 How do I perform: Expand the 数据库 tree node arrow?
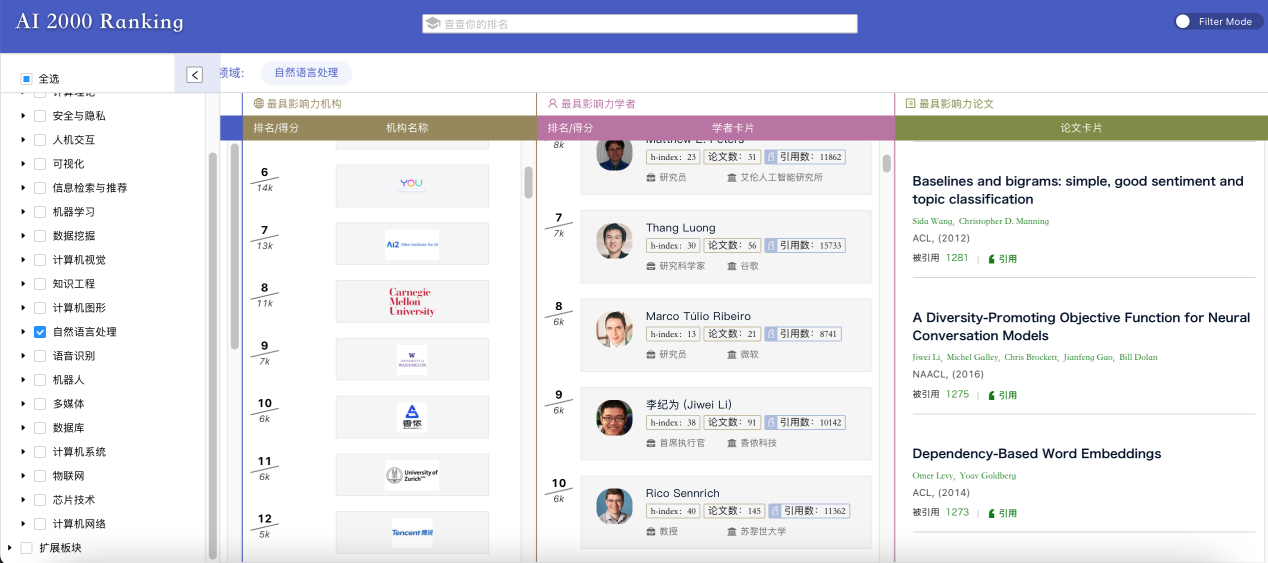pos(23,428)
